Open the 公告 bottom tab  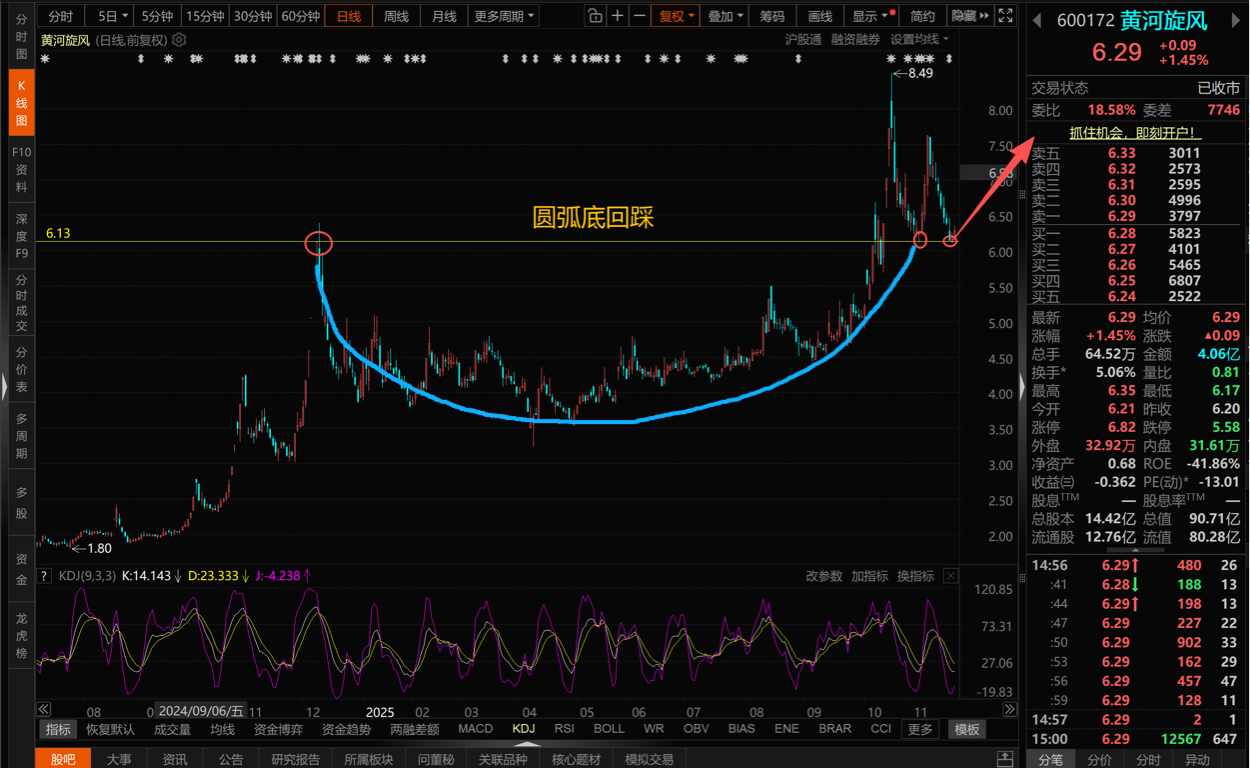click(231, 760)
